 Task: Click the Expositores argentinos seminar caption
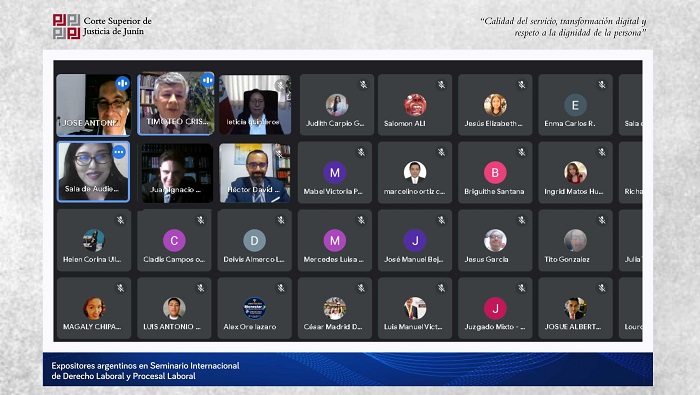(146, 371)
